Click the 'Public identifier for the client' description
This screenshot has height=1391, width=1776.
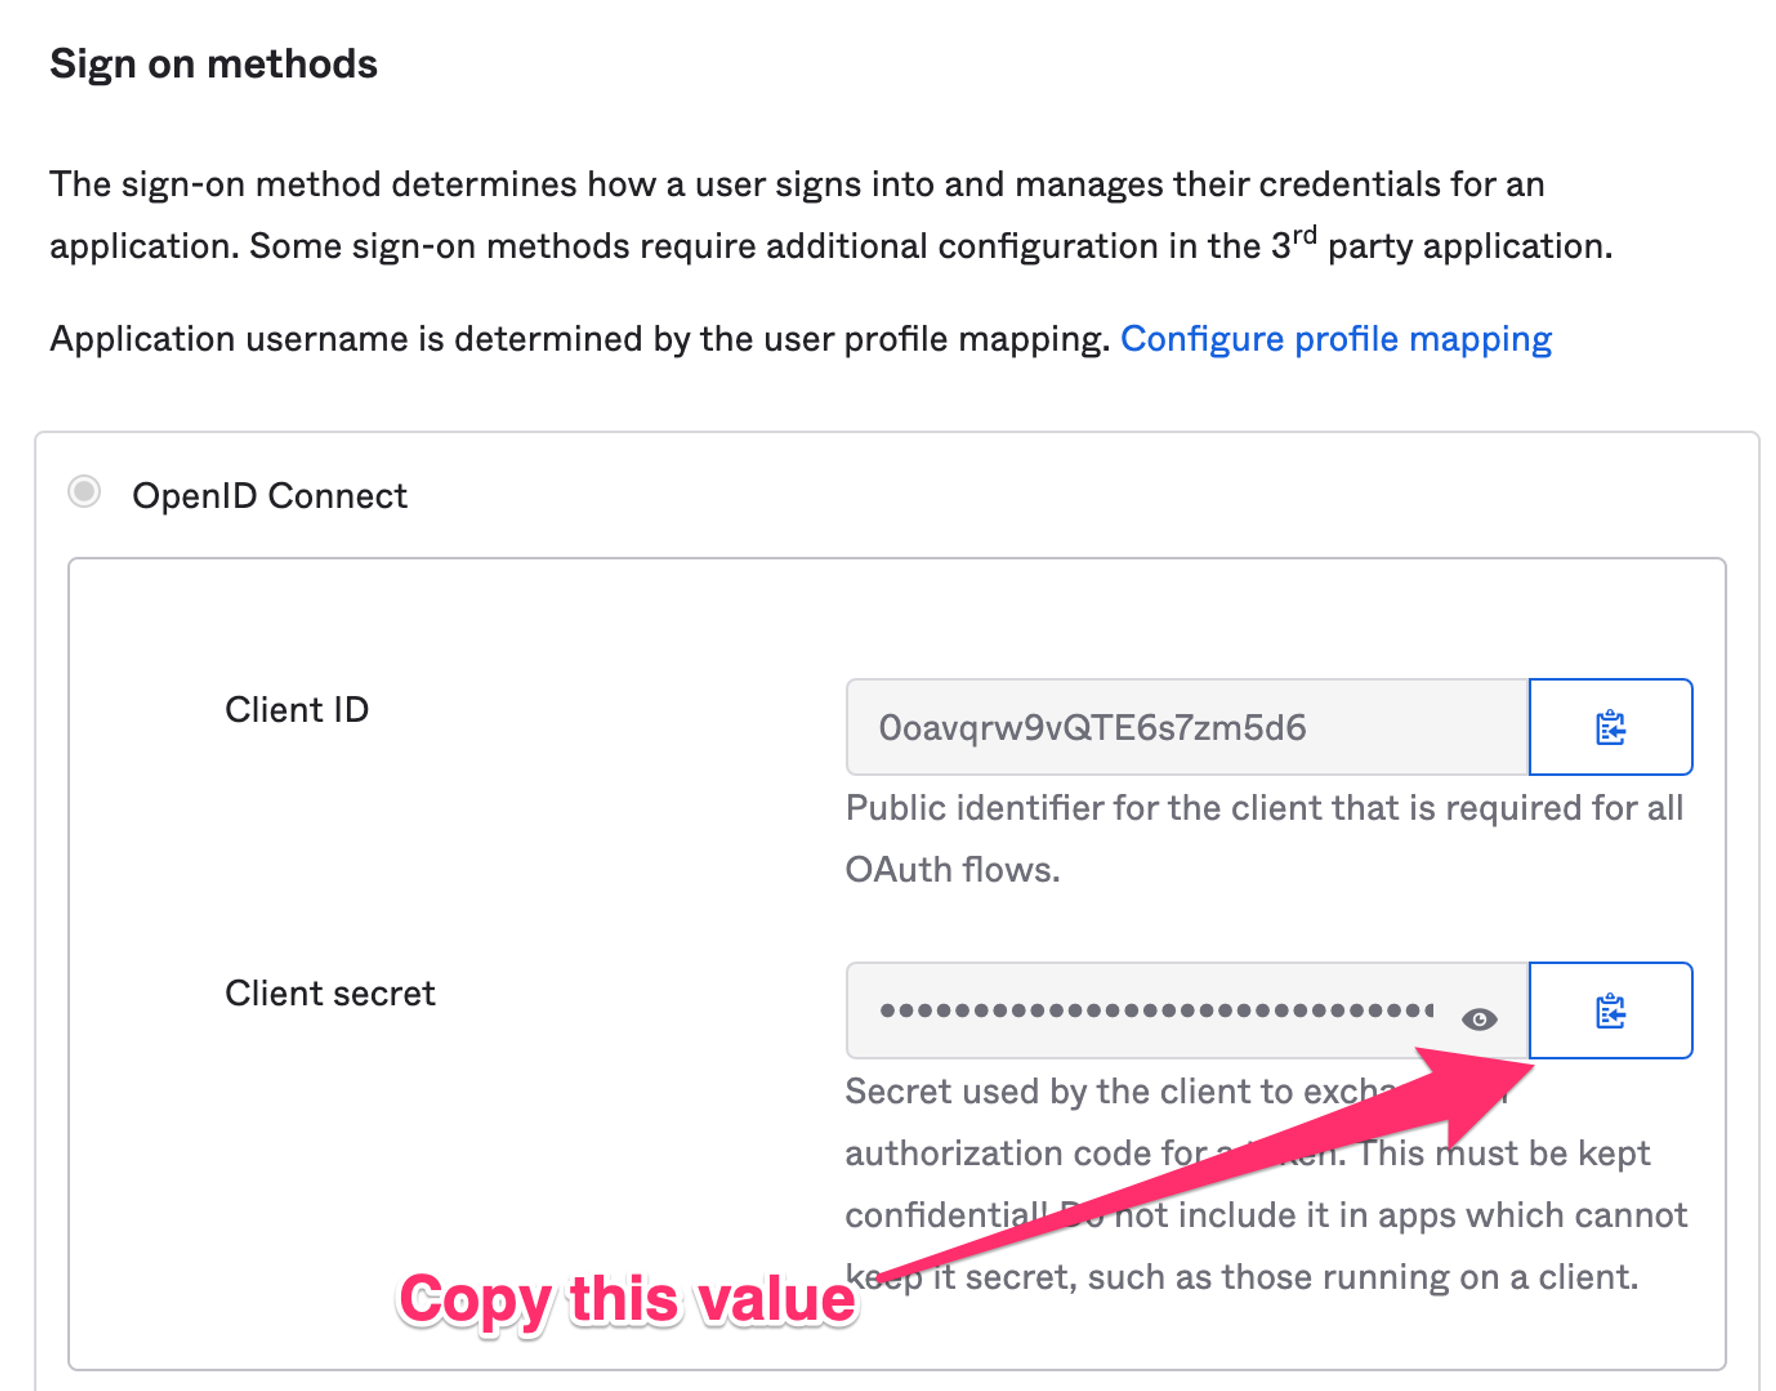click(x=1265, y=838)
